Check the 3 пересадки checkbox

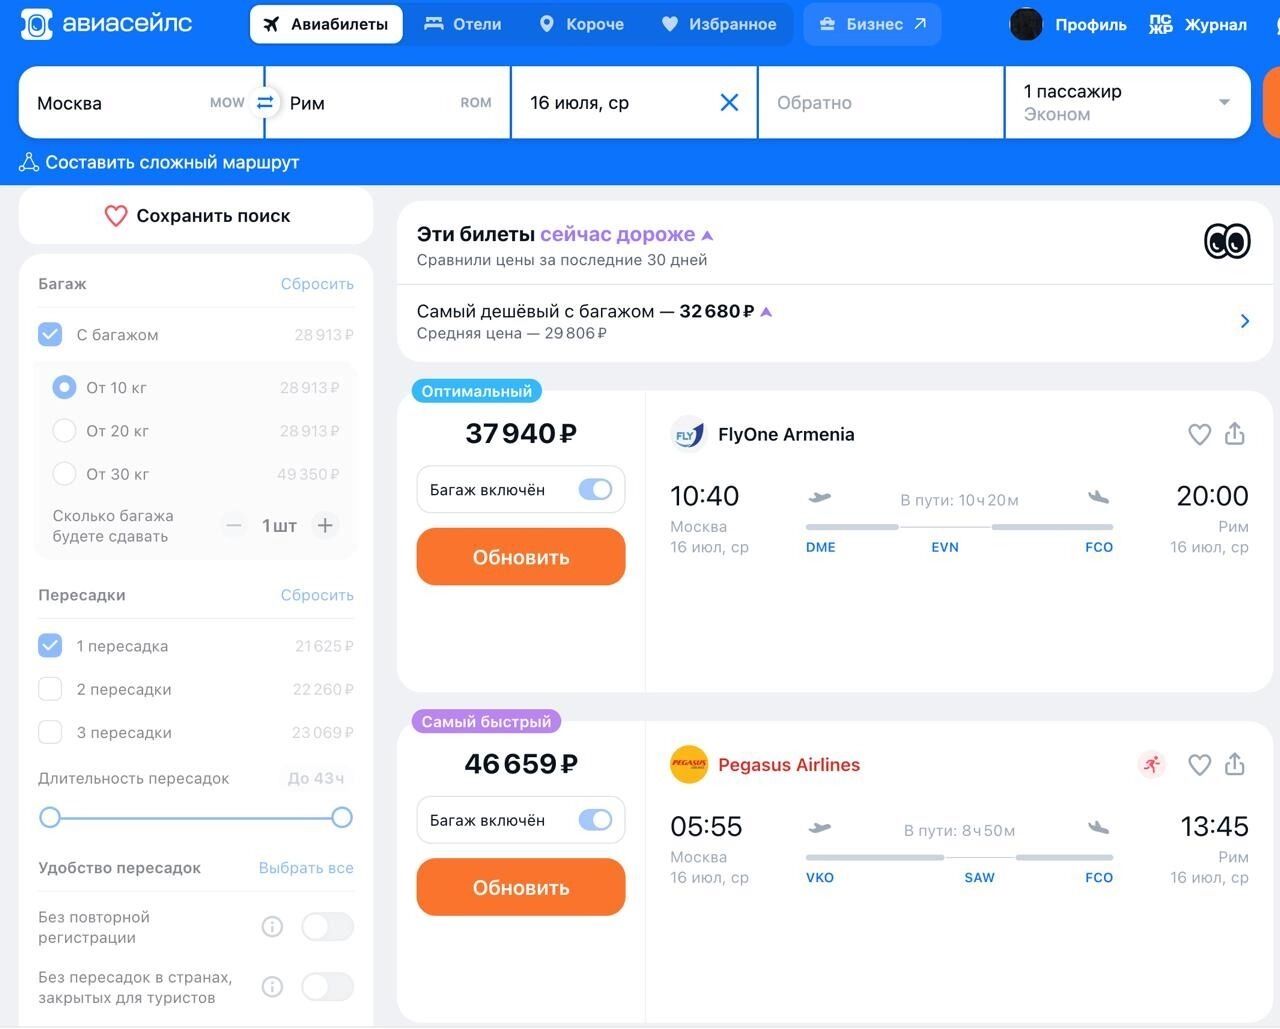50,732
